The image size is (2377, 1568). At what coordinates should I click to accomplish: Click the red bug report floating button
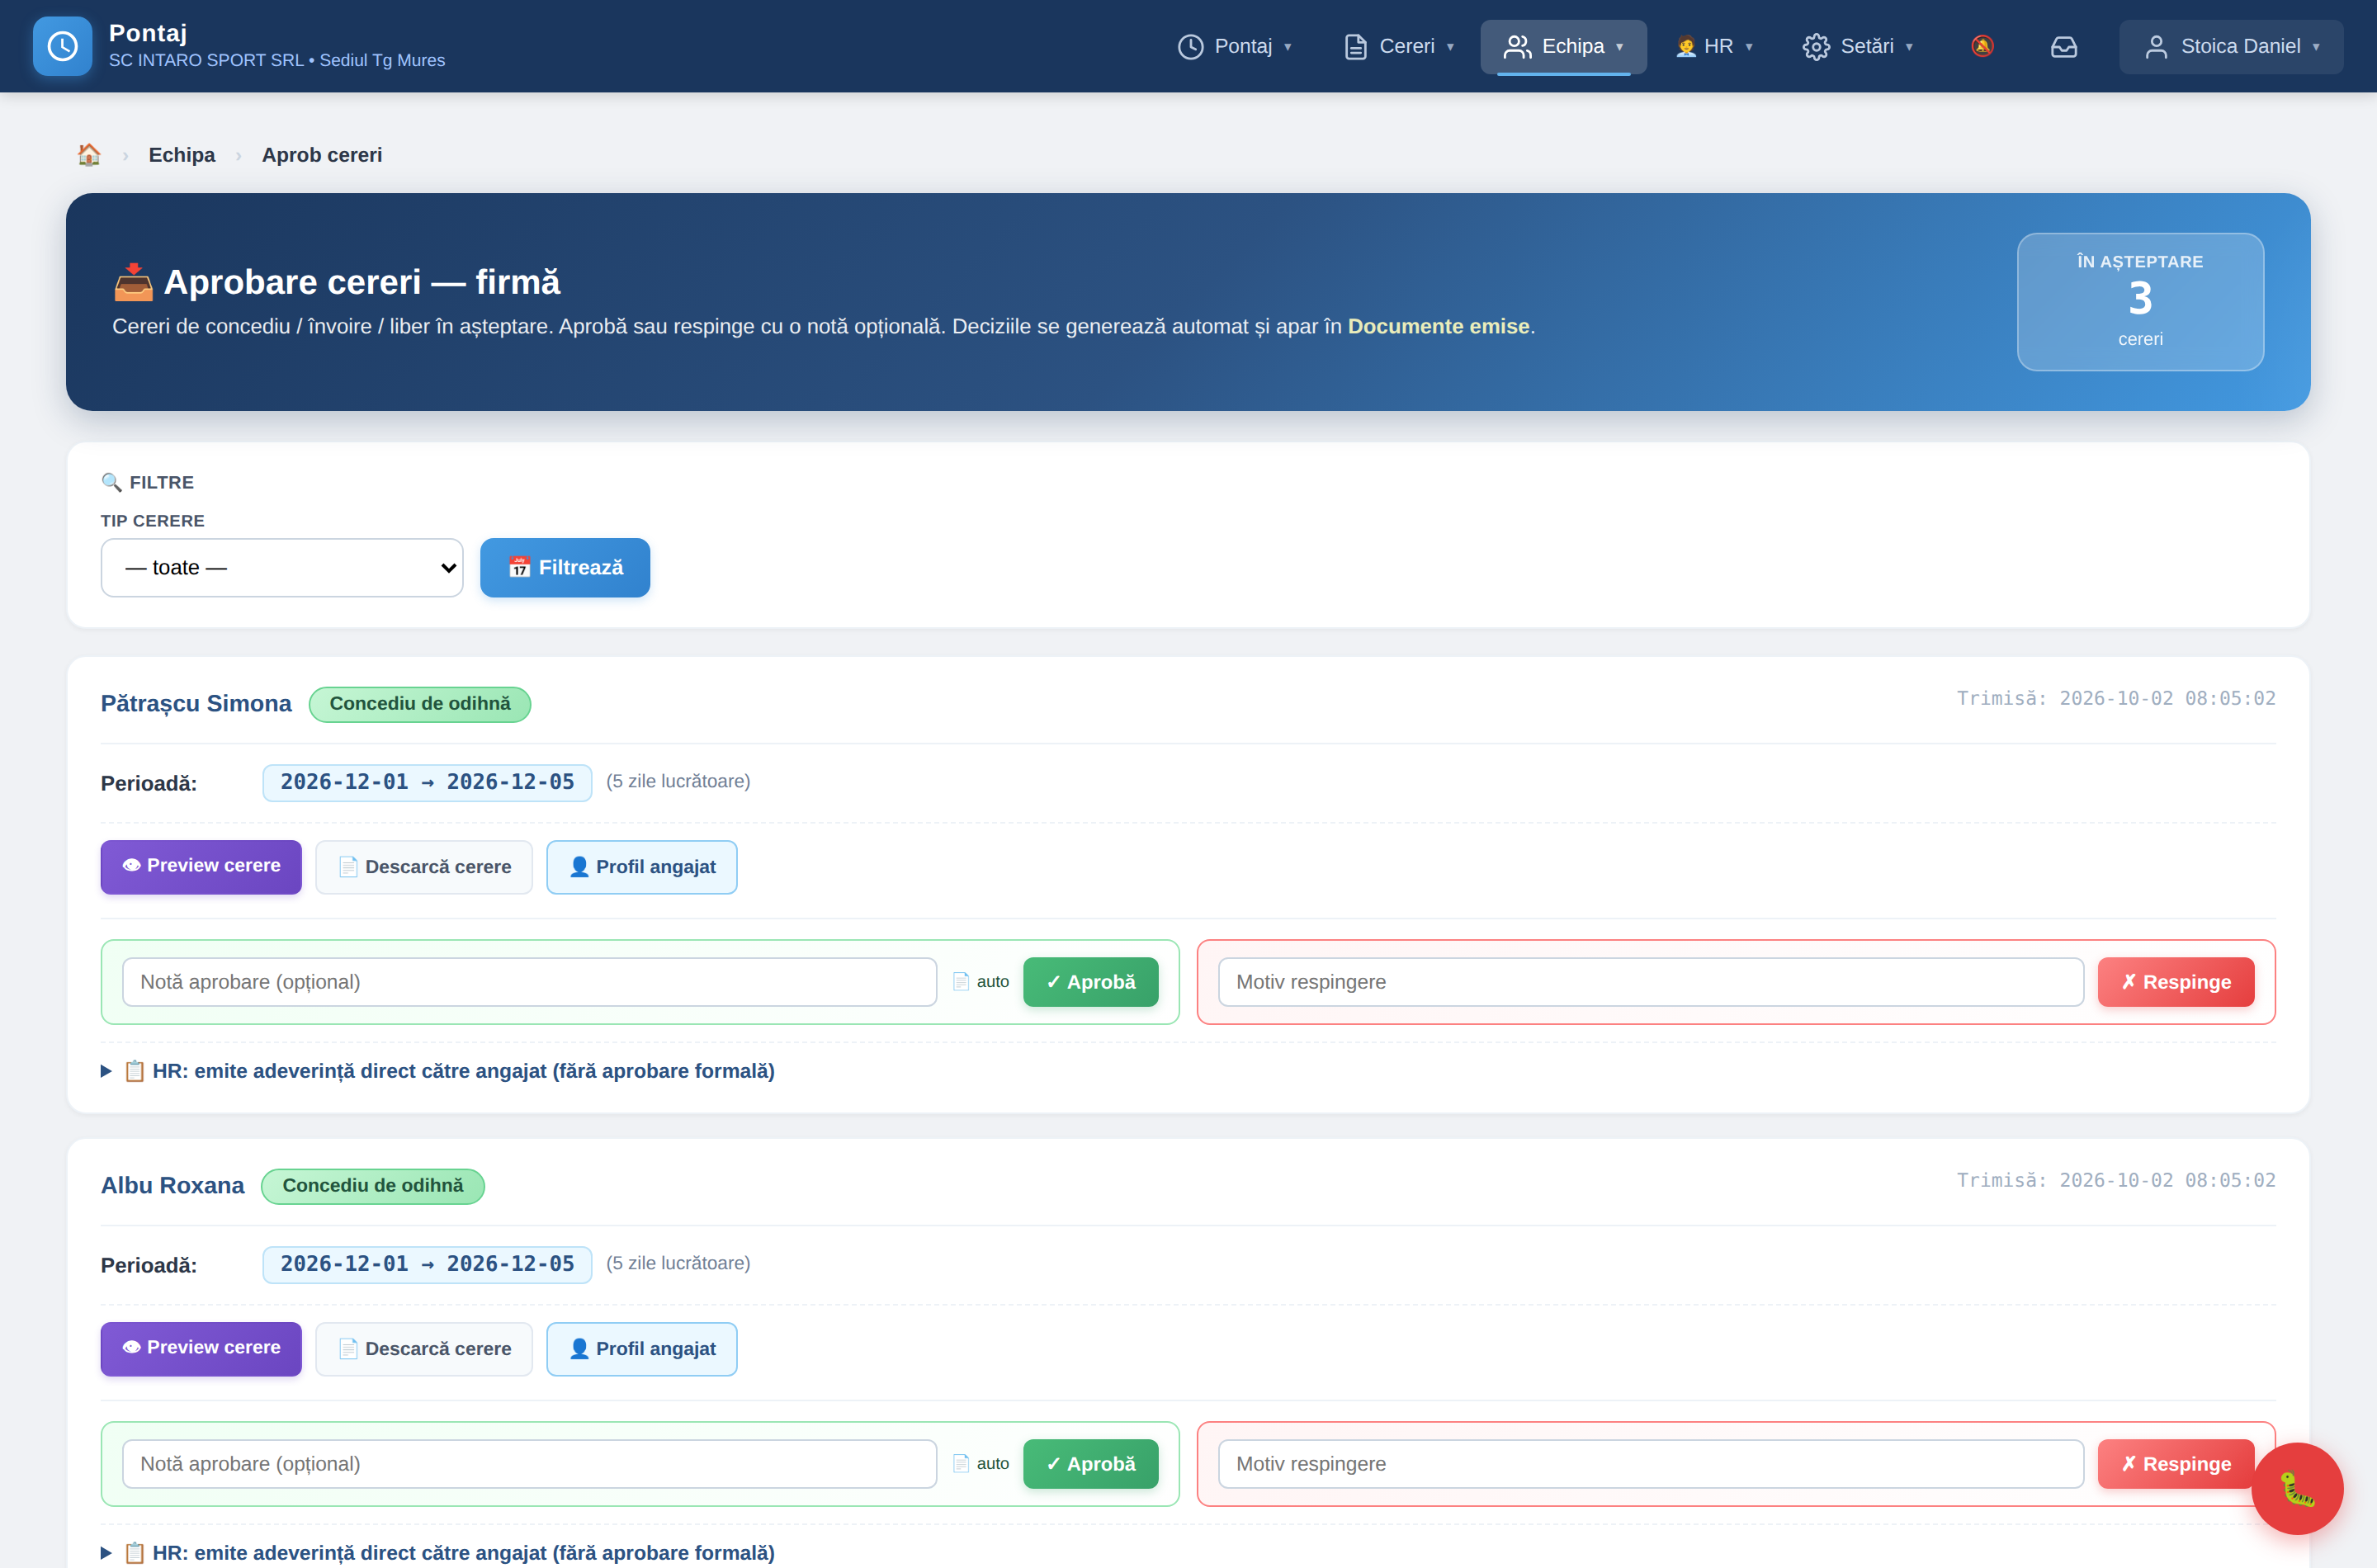(x=2297, y=1488)
